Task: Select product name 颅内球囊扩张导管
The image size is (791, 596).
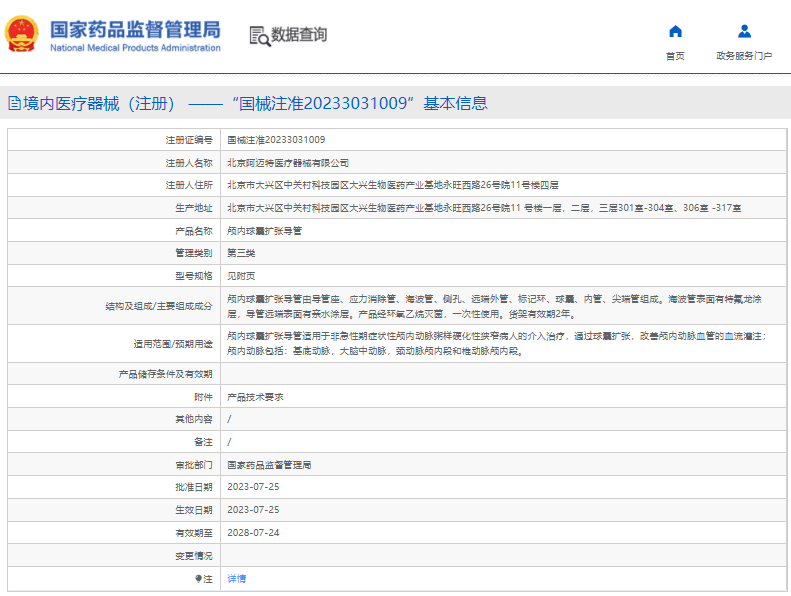Action: [x=264, y=231]
